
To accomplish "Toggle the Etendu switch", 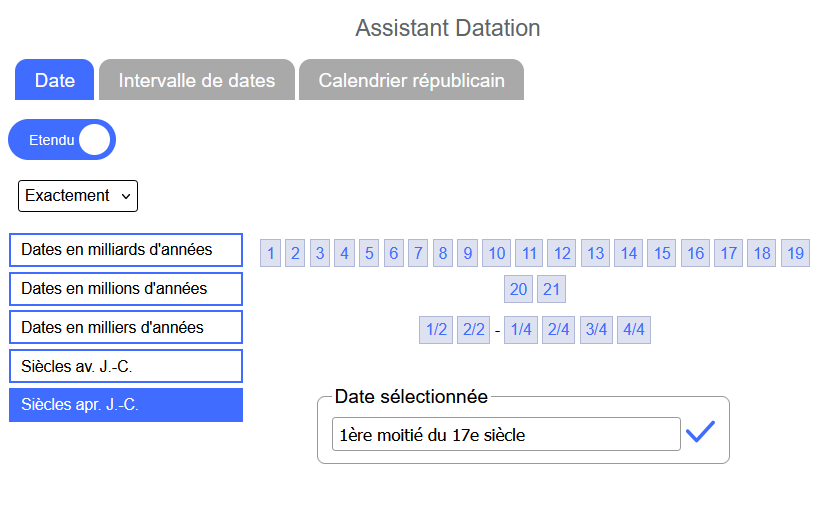I will point(62,140).
